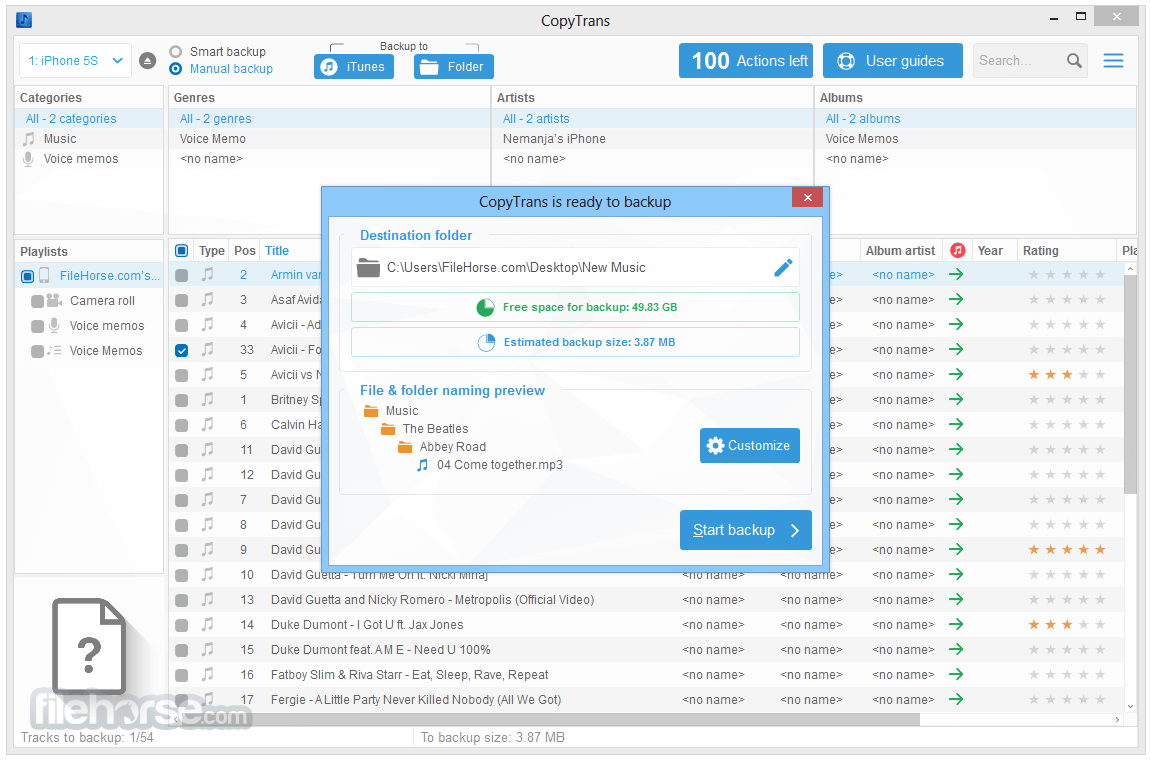Image resolution: width=1151 pixels, height=760 pixels.
Task: Click the eject device icon
Action: point(148,61)
